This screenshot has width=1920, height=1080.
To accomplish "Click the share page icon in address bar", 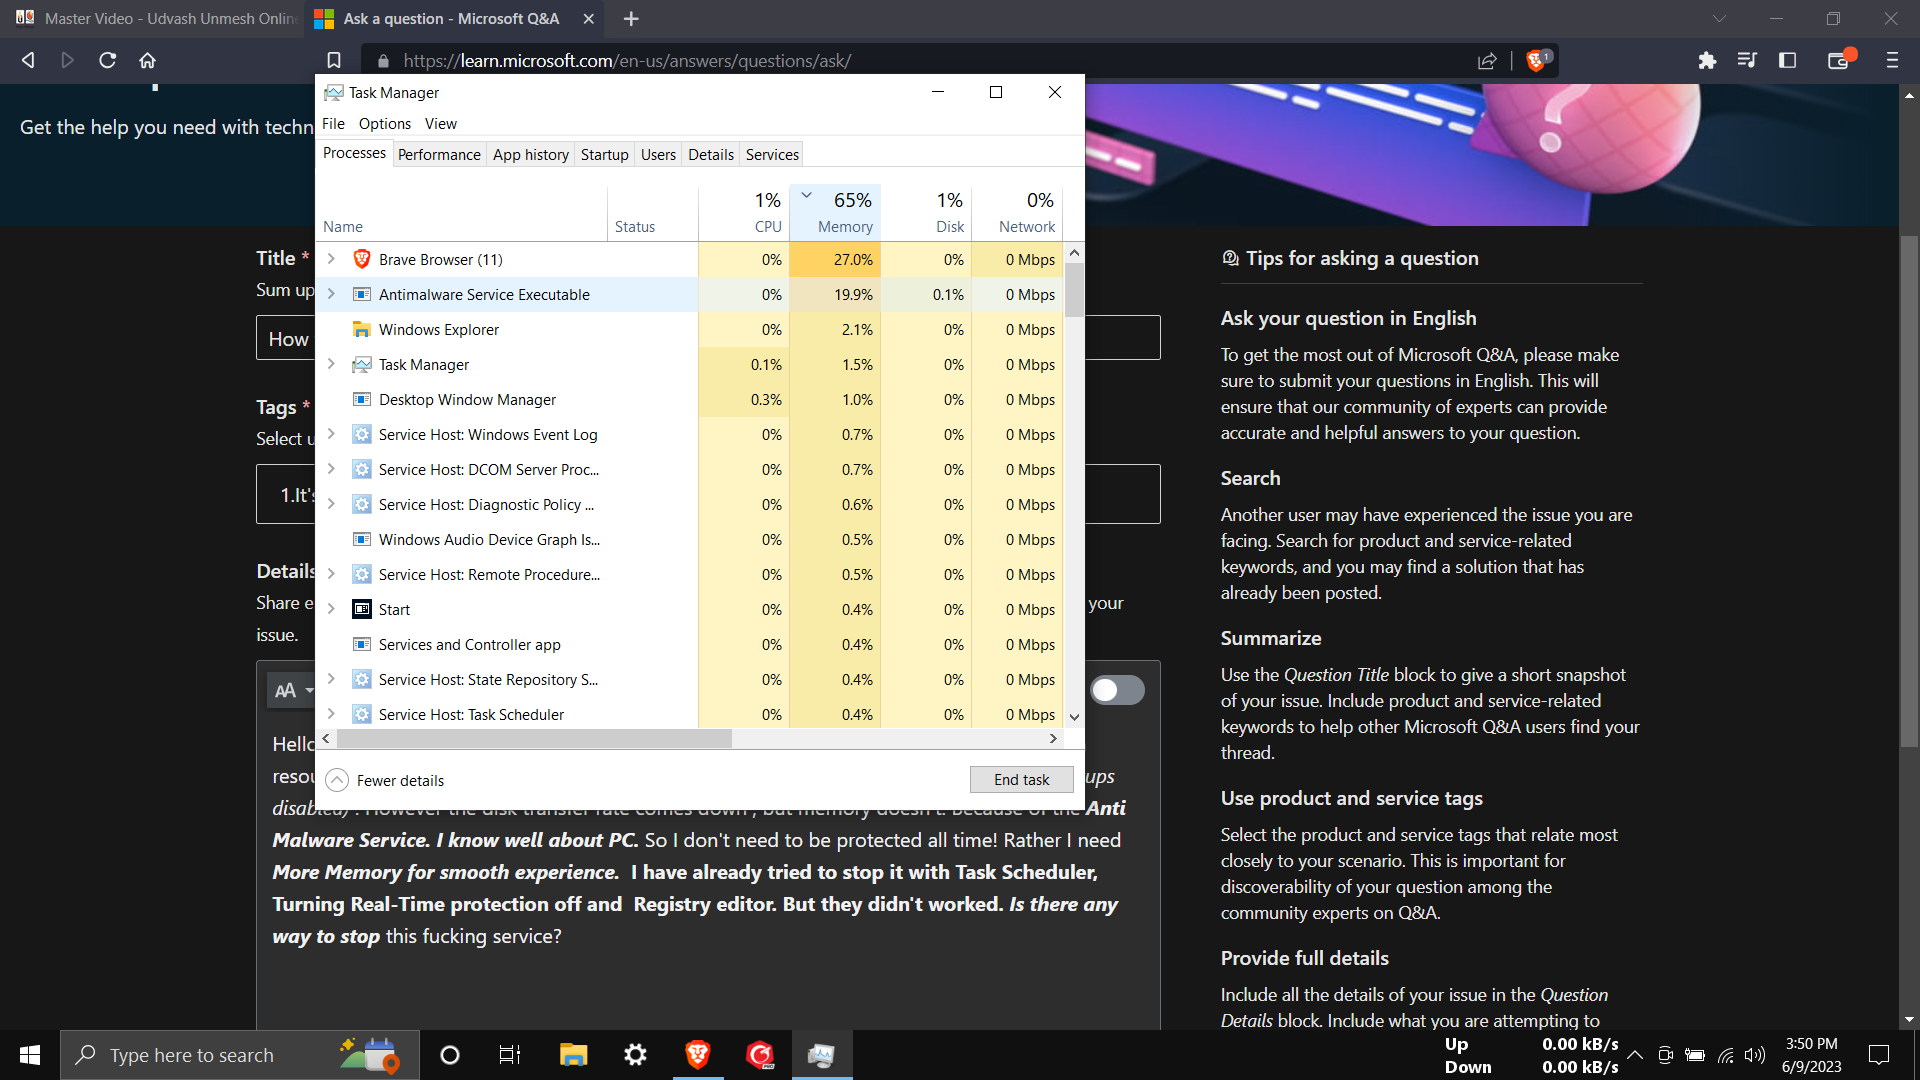I will 1487,61.
